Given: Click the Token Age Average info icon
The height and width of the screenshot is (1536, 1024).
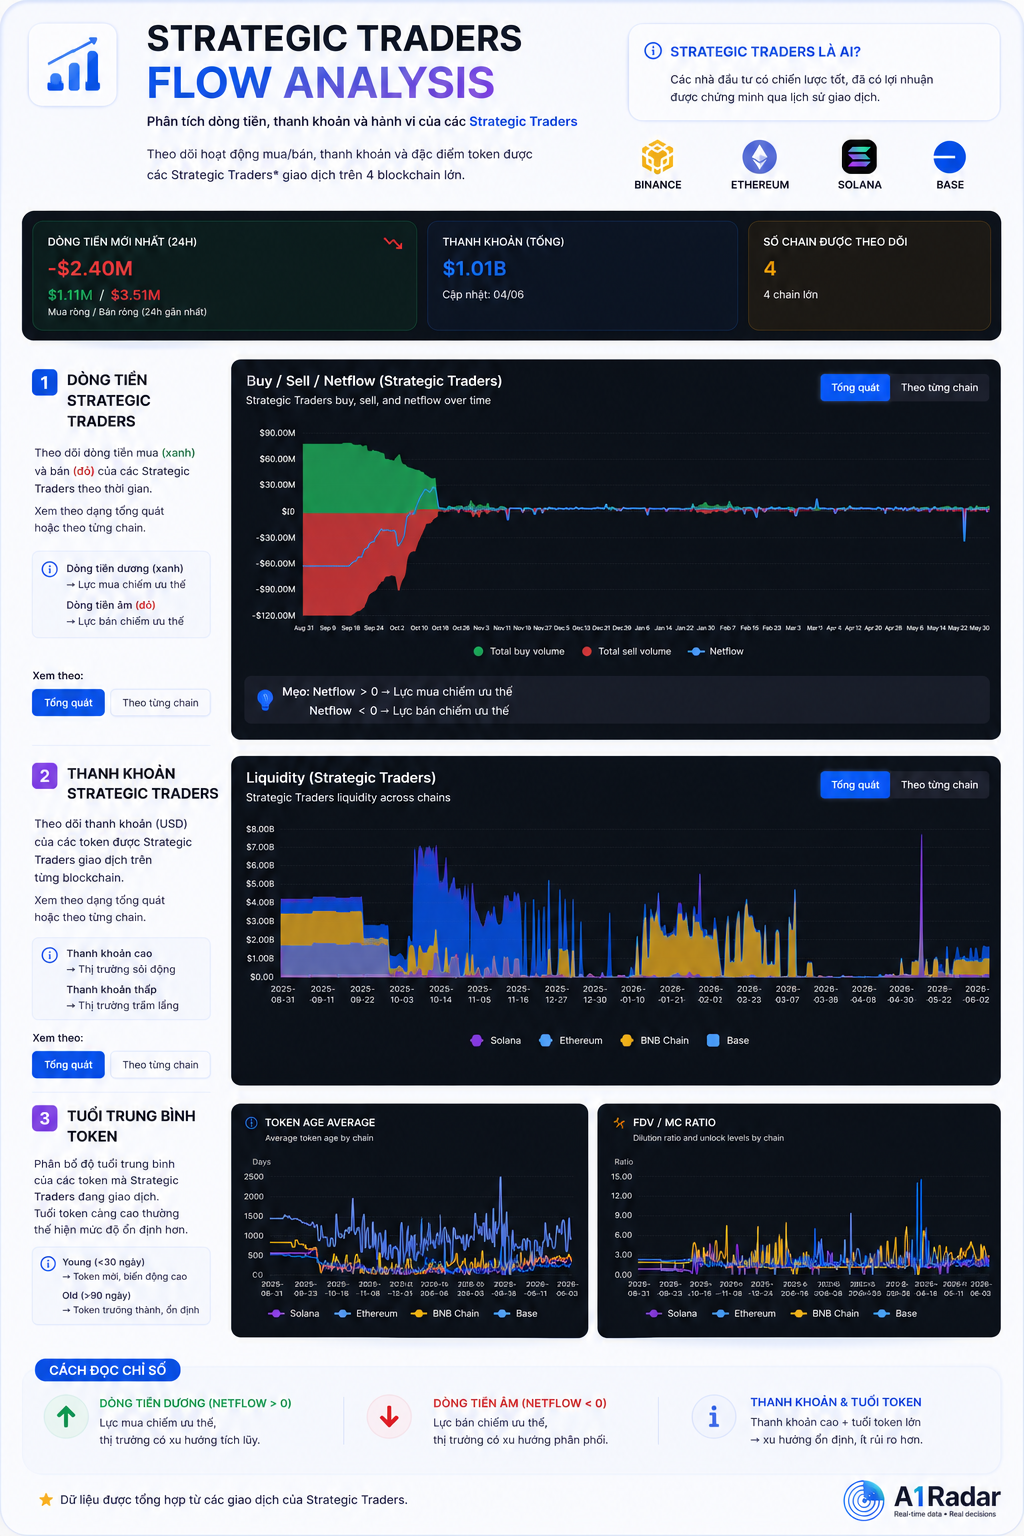Looking at the screenshot, I should click(x=251, y=1123).
